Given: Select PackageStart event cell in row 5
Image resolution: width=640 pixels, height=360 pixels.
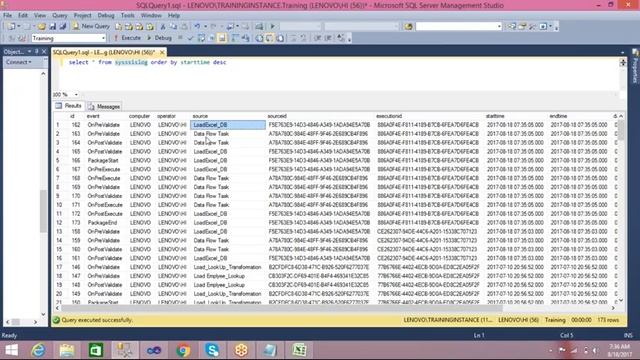Looking at the screenshot, I should (x=103, y=160).
